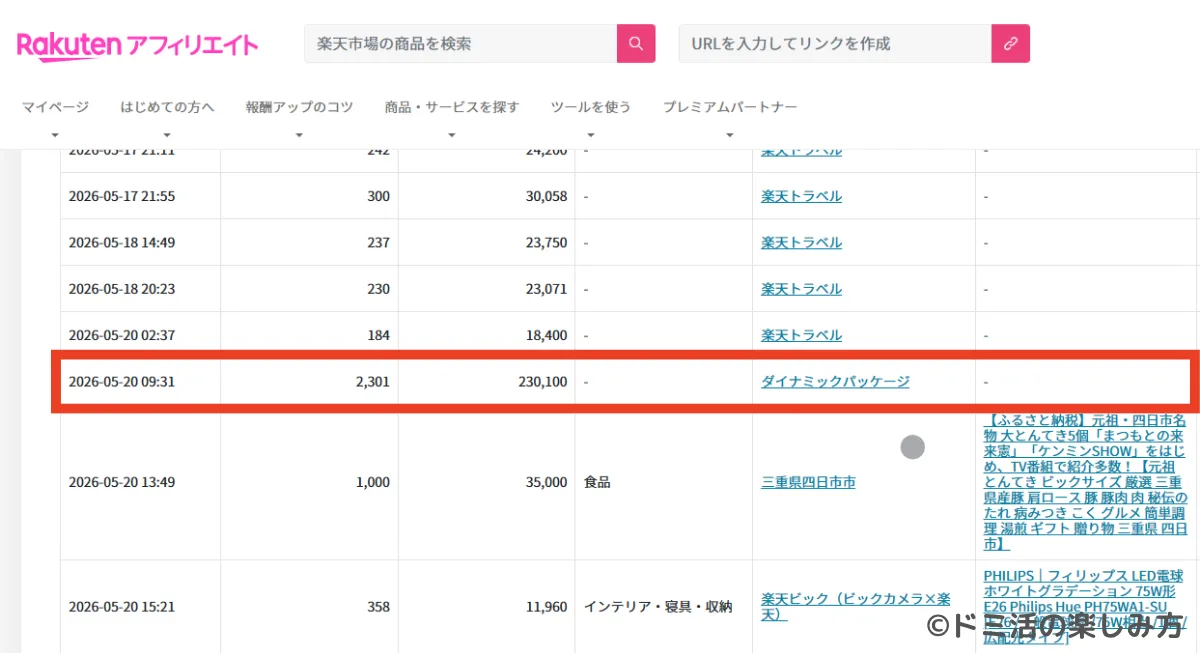
Task: Click the magnifier search button
Action: point(636,44)
